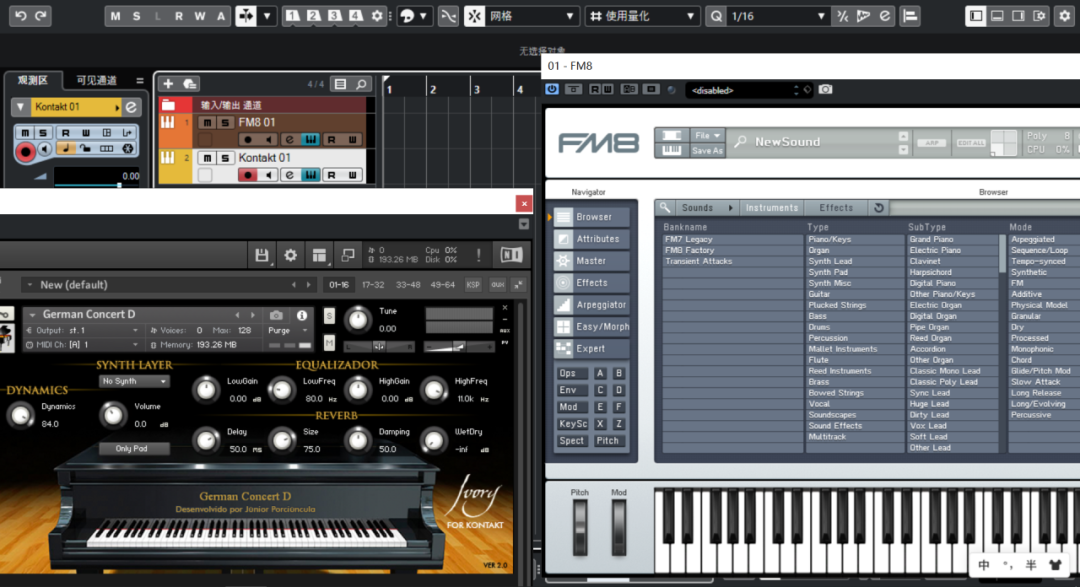
Task: Click the Native Instruments logo in Kontakt
Action: (x=511, y=256)
